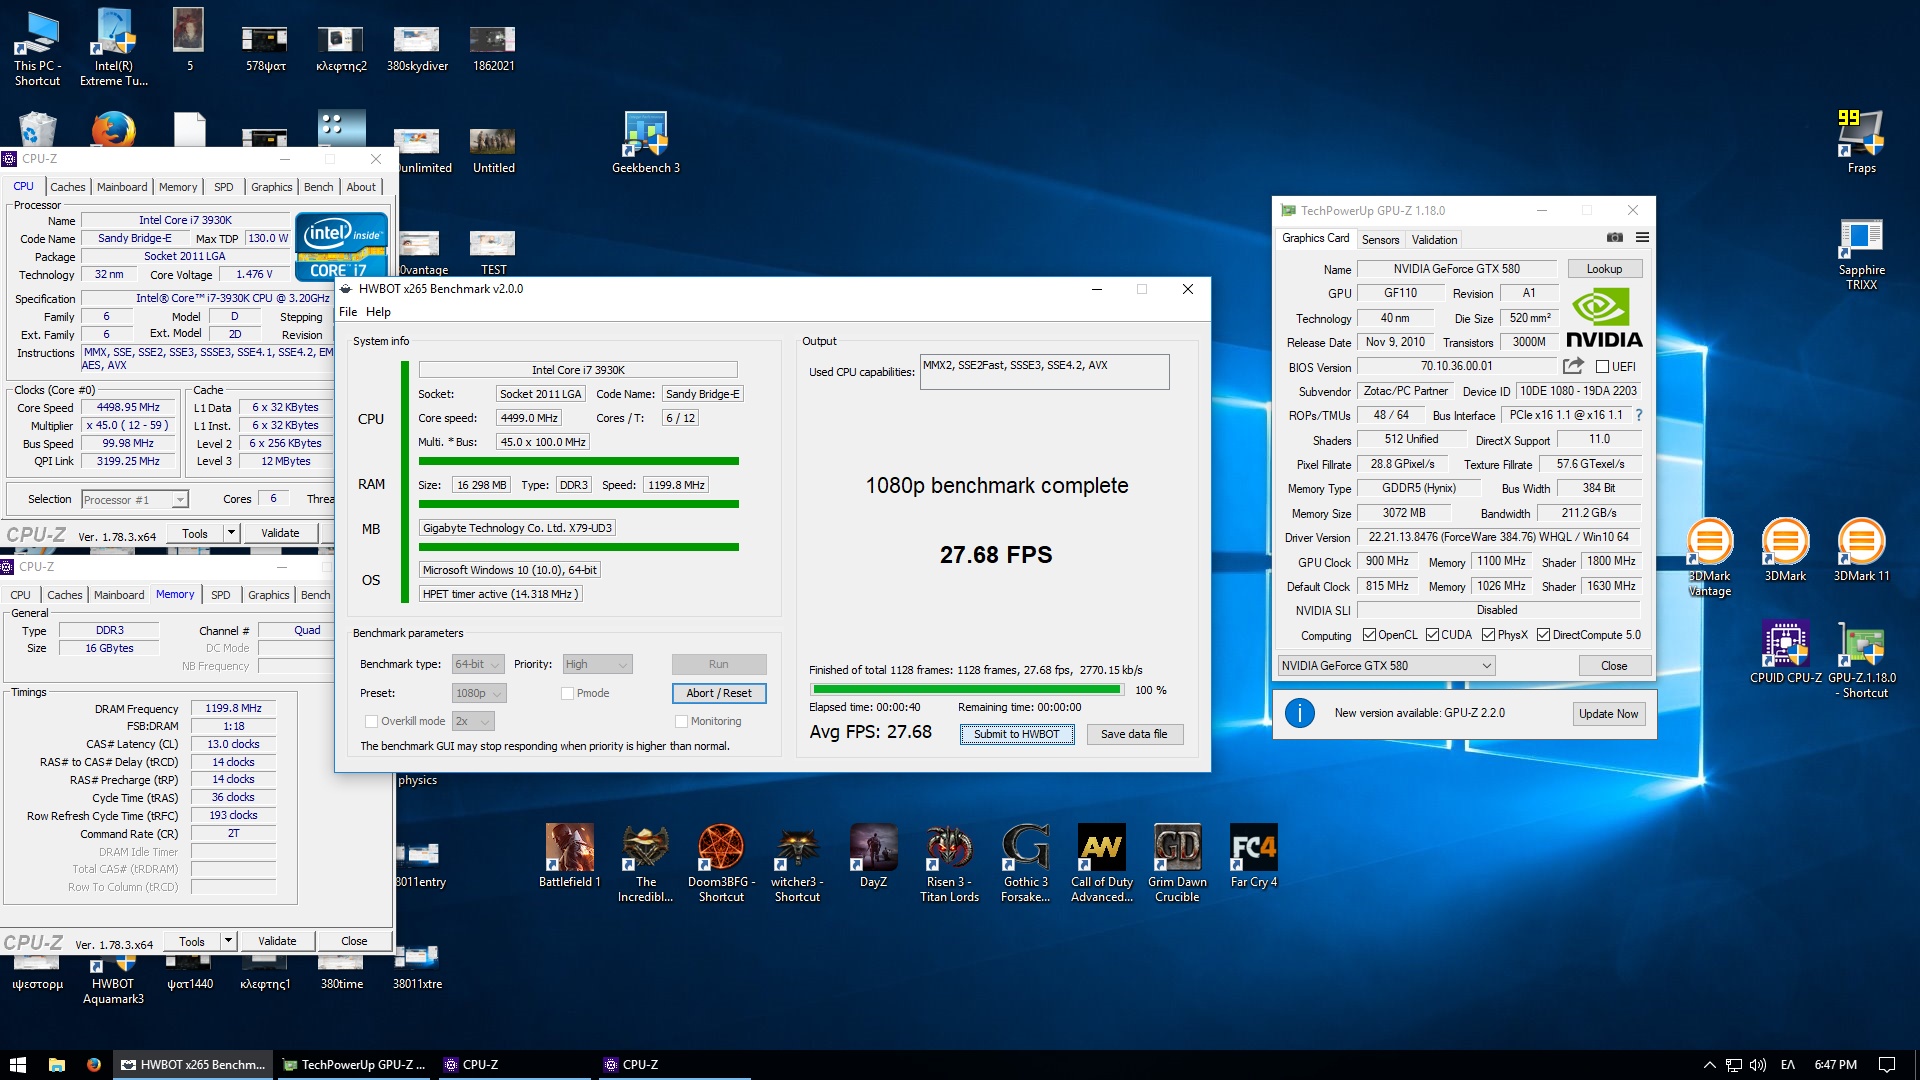
Task: Switch to the SPD tab in lower CPU-Z
Action: (x=221, y=595)
